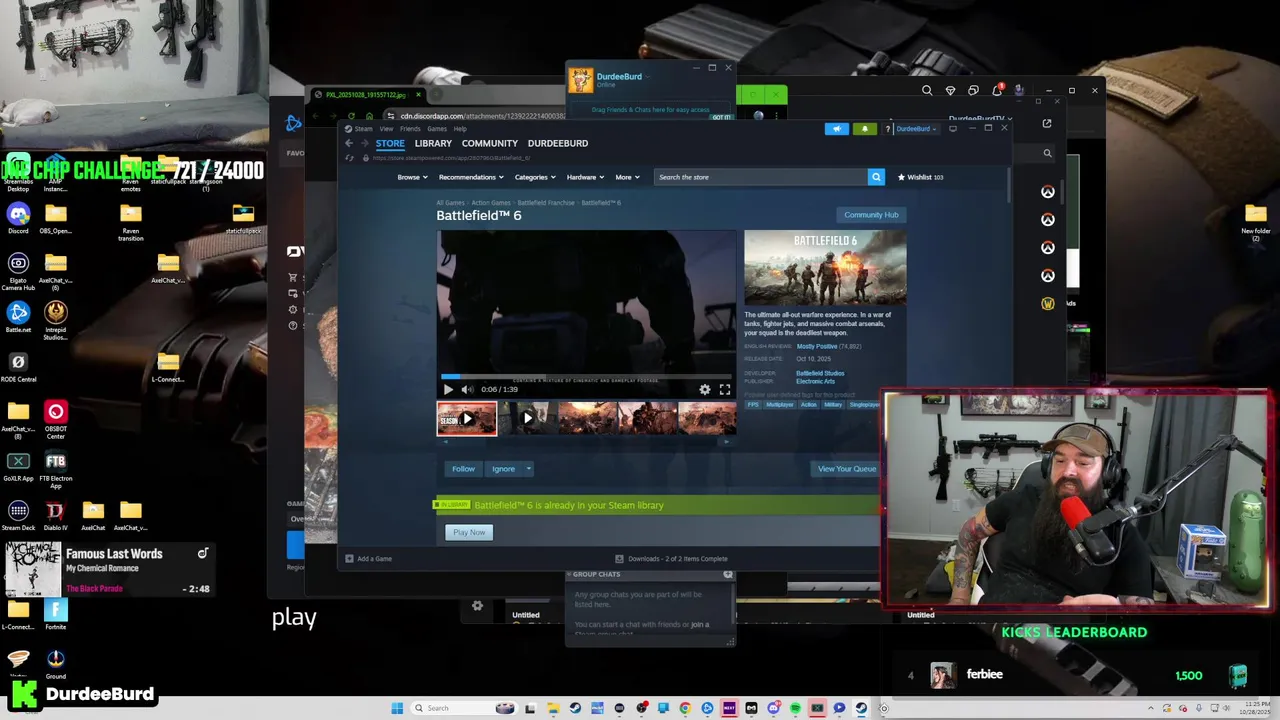This screenshot has width=1280, height=720.
Task: Click the View Your Queue button
Action: [847, 469]
